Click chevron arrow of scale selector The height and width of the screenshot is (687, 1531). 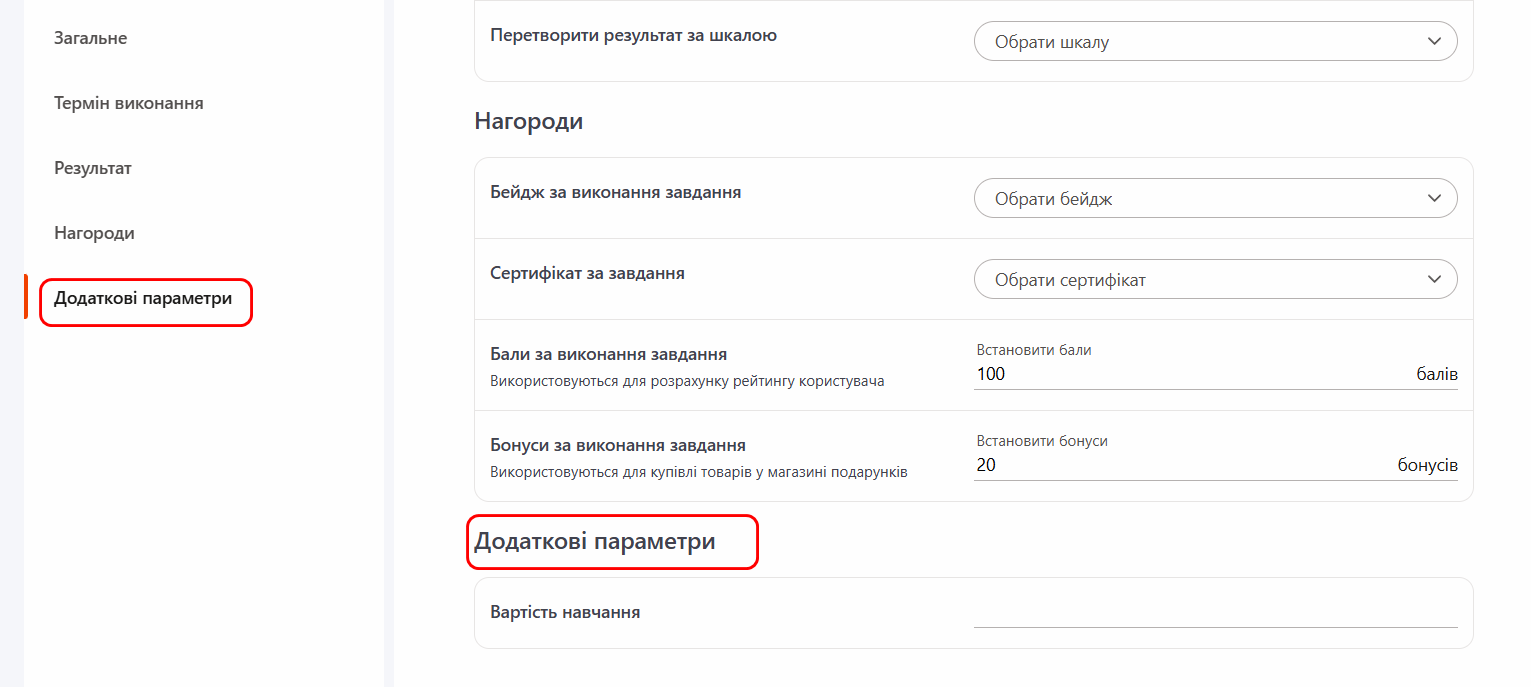1435,42
